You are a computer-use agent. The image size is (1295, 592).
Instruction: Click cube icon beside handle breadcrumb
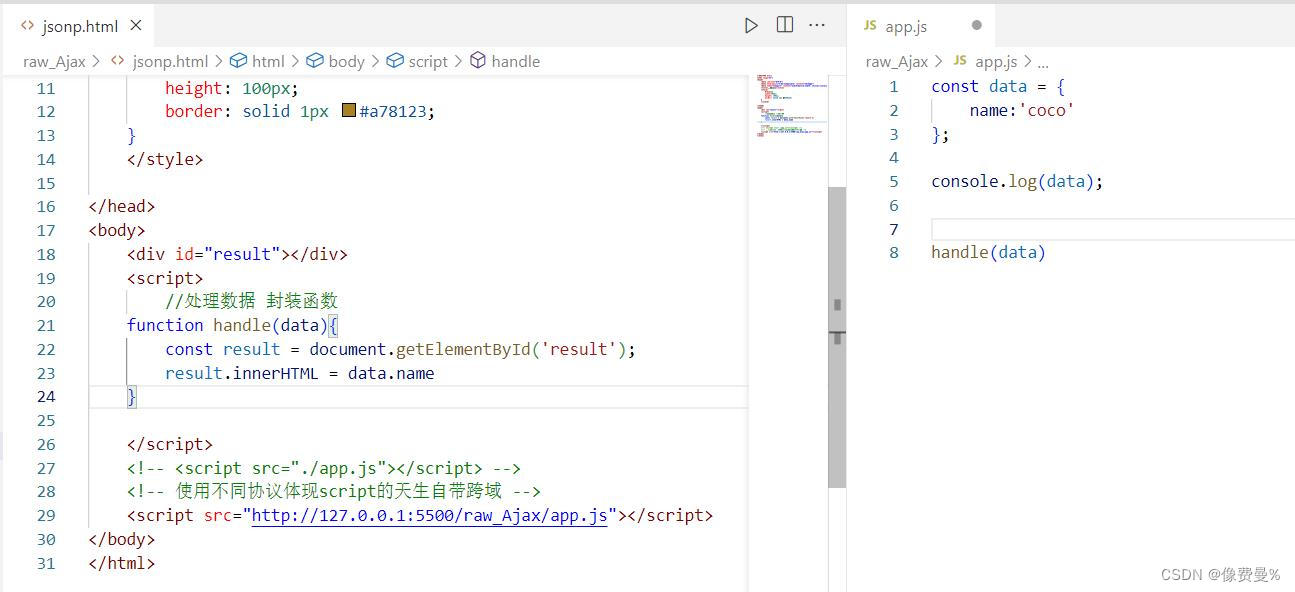[x=478, y=61]
